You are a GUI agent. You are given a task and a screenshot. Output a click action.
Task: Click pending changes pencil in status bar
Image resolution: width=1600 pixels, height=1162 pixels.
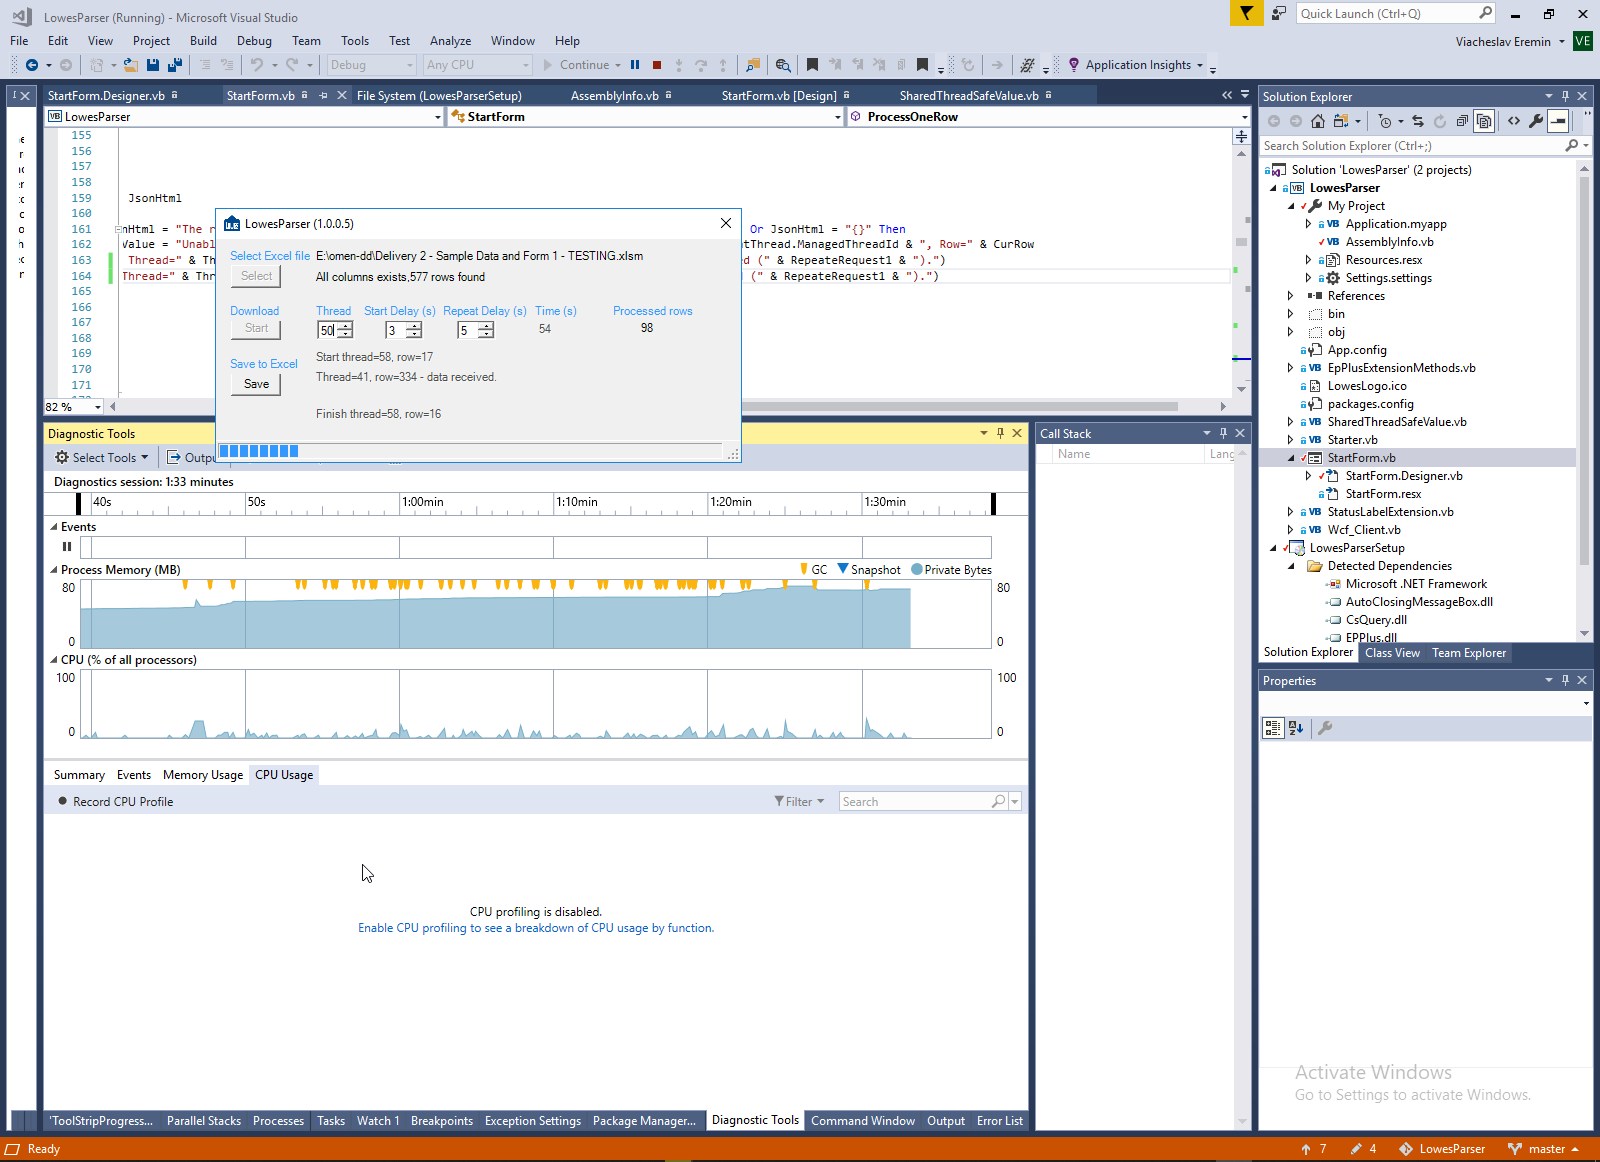pyautogui.click(x=1356, y=1149)
